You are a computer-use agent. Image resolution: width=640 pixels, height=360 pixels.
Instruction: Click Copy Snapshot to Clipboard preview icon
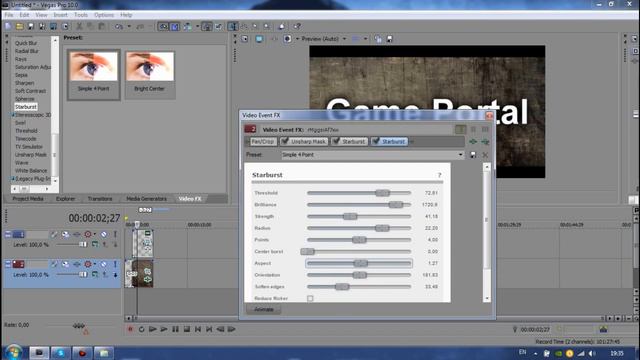pyautogui.click(x=378, y=39)
